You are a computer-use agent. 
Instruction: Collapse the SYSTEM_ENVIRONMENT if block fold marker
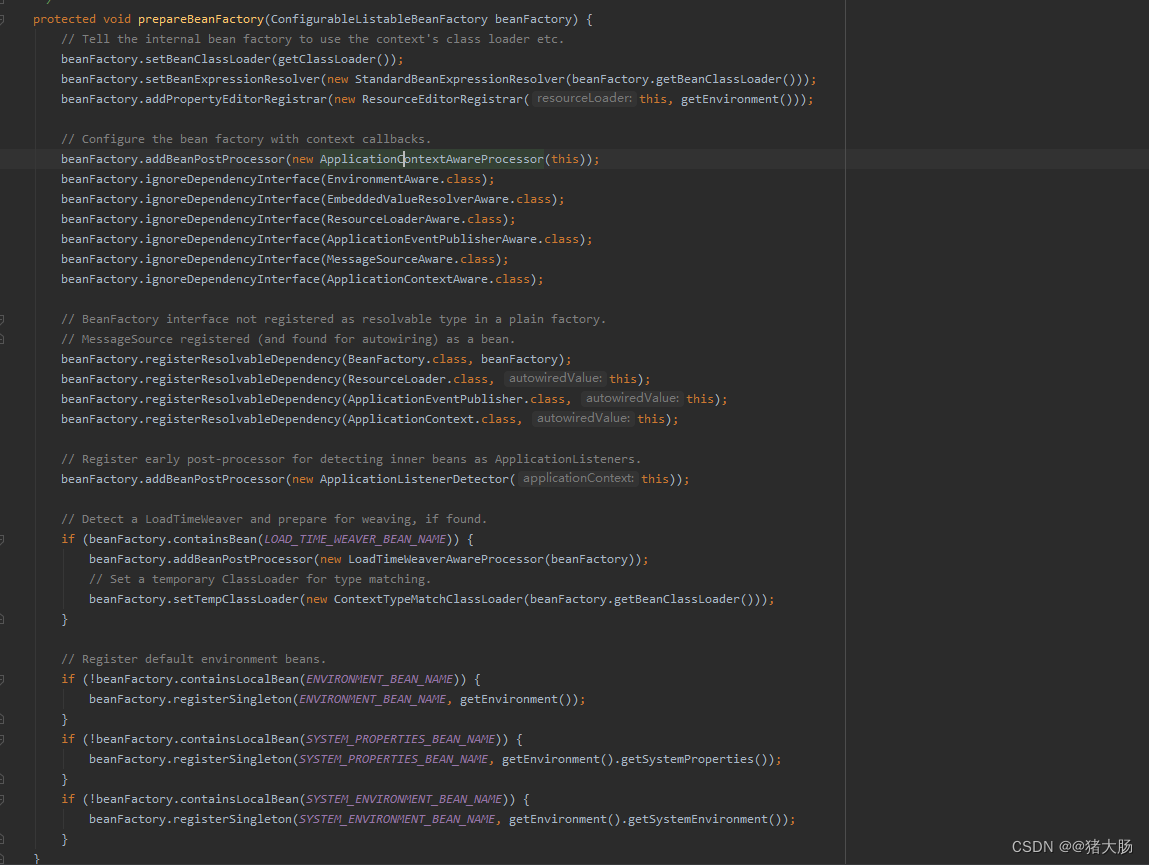coord(2,800)
